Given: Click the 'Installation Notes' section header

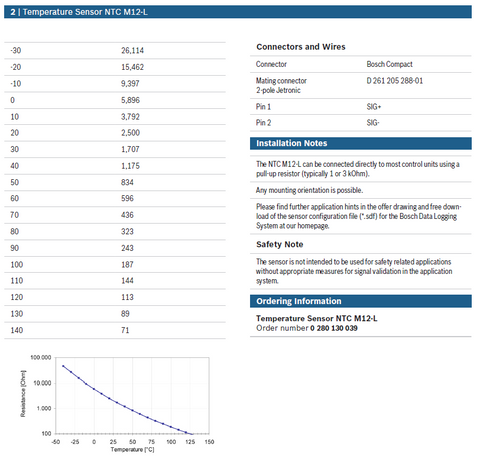Looking at the screenshot, I should [361, 144].
